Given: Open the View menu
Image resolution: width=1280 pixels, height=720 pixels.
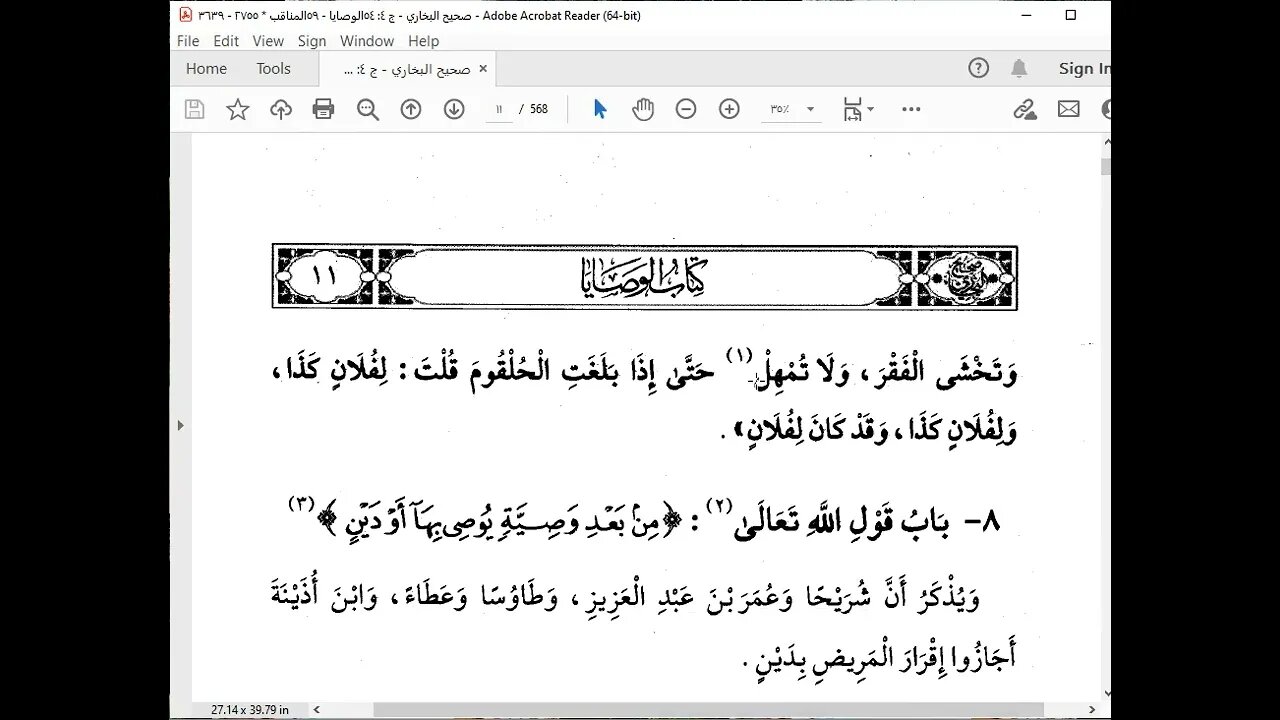Looking at the screenshot, I should pos(268,41).
